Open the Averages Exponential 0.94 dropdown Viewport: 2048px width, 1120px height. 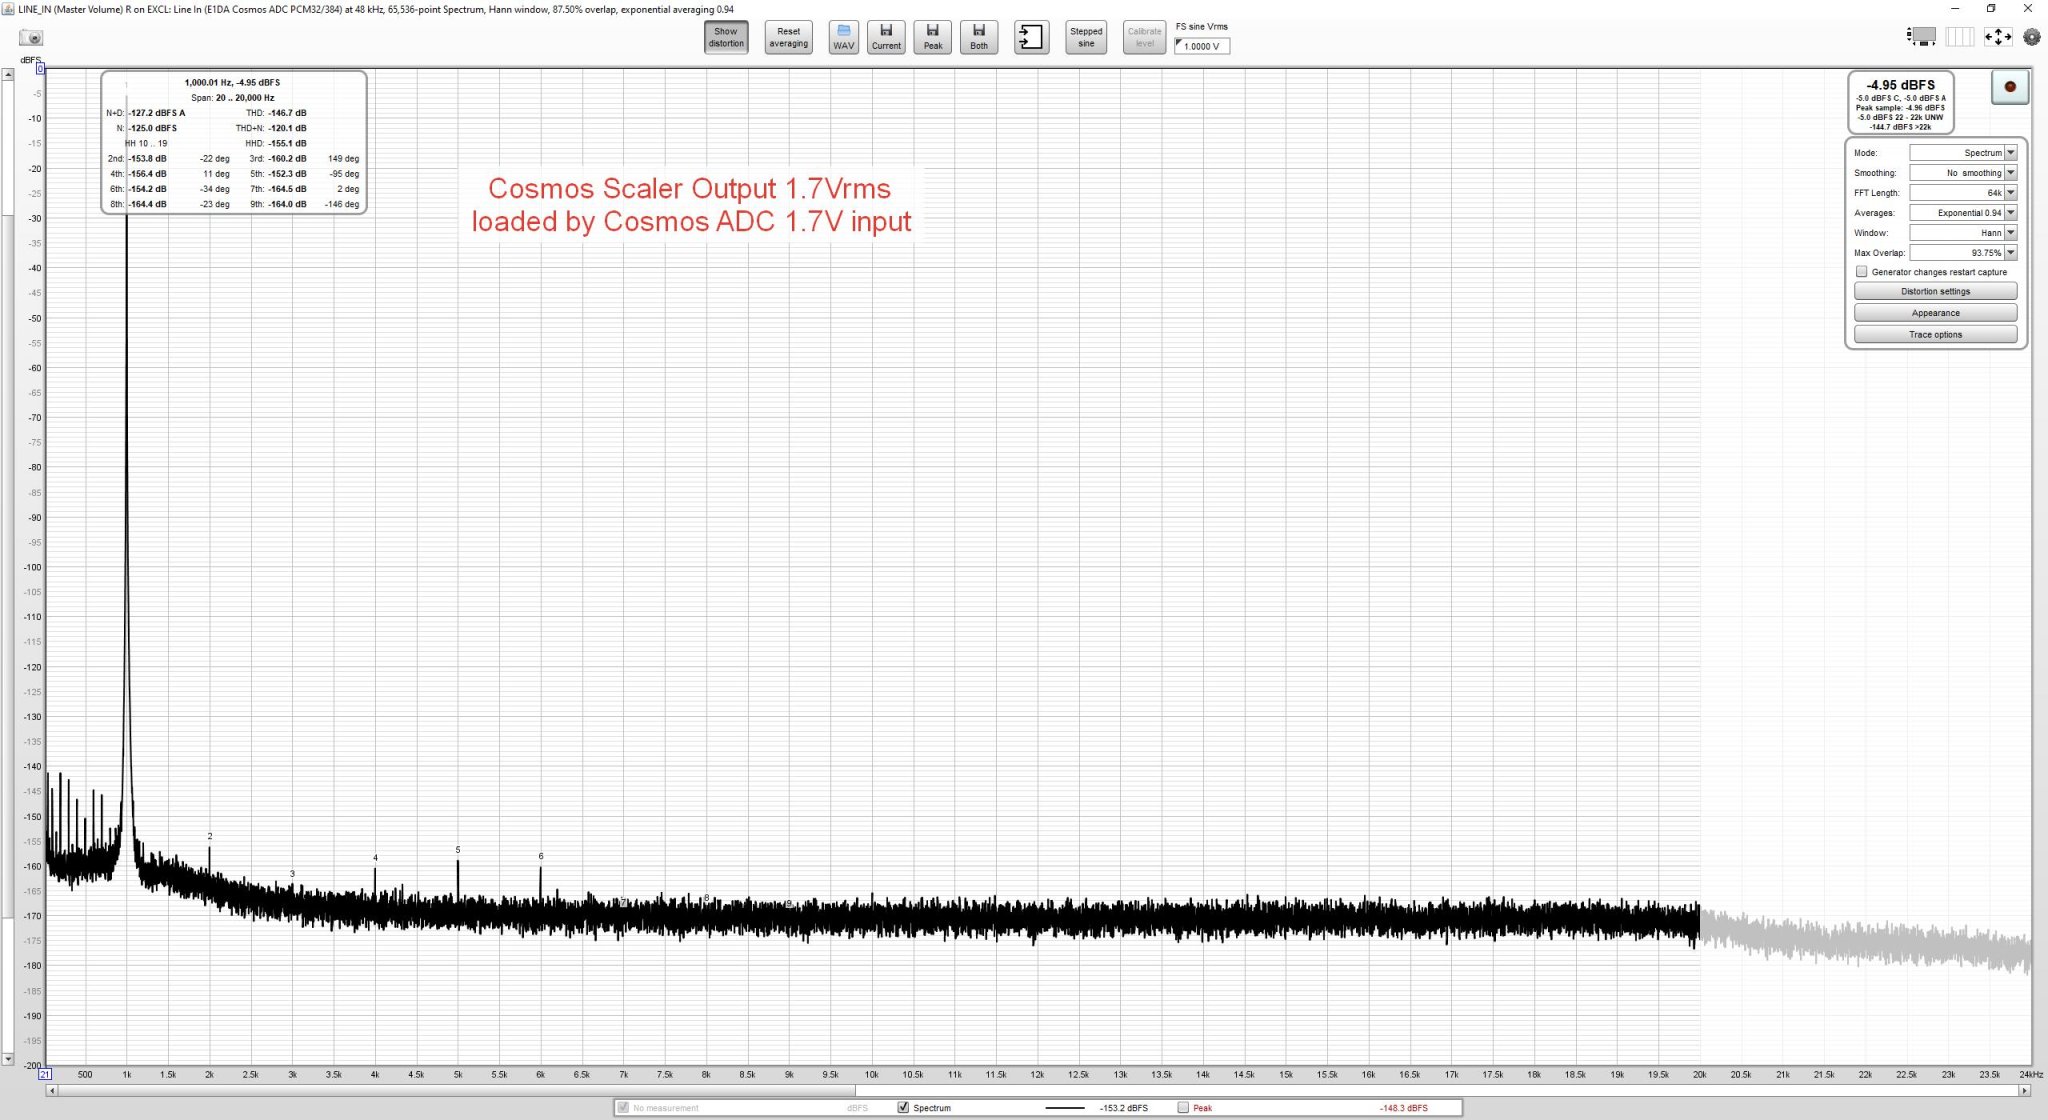tap(1963, 213)
